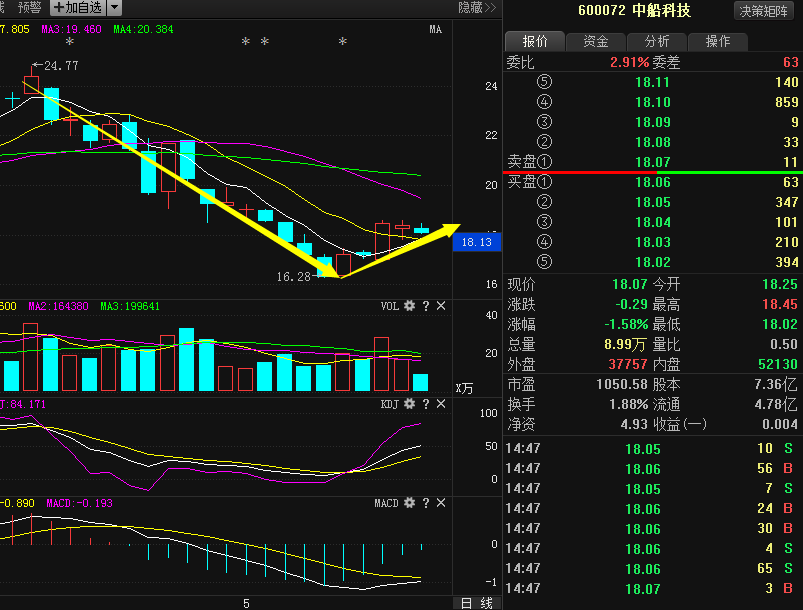
Task: Click the 内盘 value 52130
Action: tap(778, 364)
